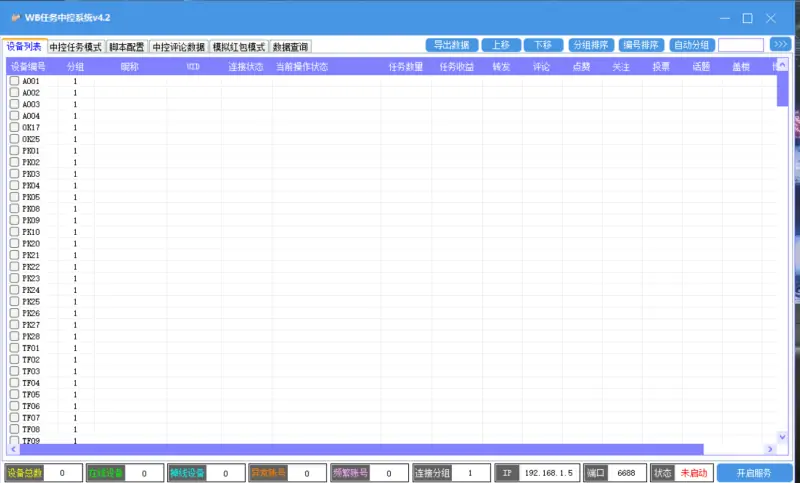Image resolution: width=800 pixels, height=483 pixels.
Task: Select the TF03 device checkbox
Action: coord(14,371)
